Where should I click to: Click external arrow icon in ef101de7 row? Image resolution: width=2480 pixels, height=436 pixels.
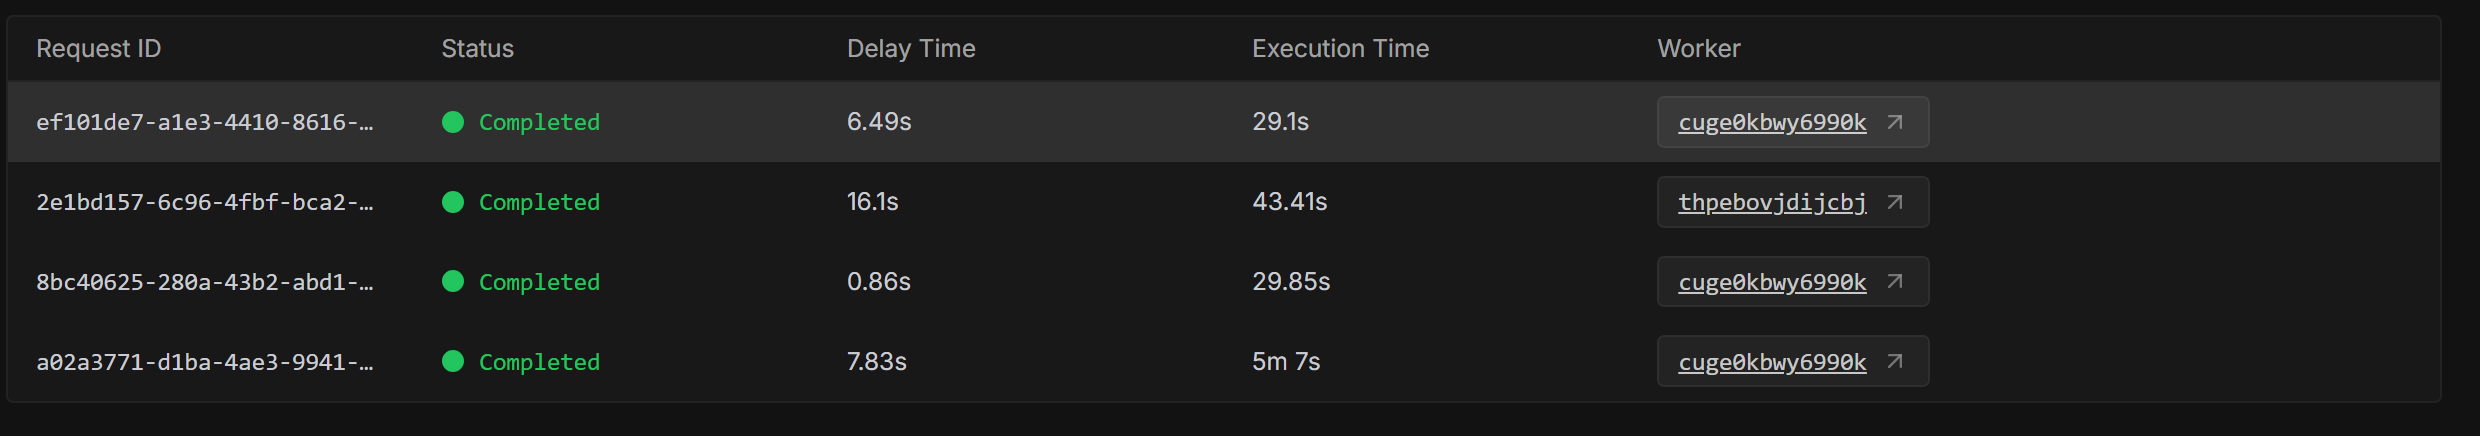(1894, 122)
